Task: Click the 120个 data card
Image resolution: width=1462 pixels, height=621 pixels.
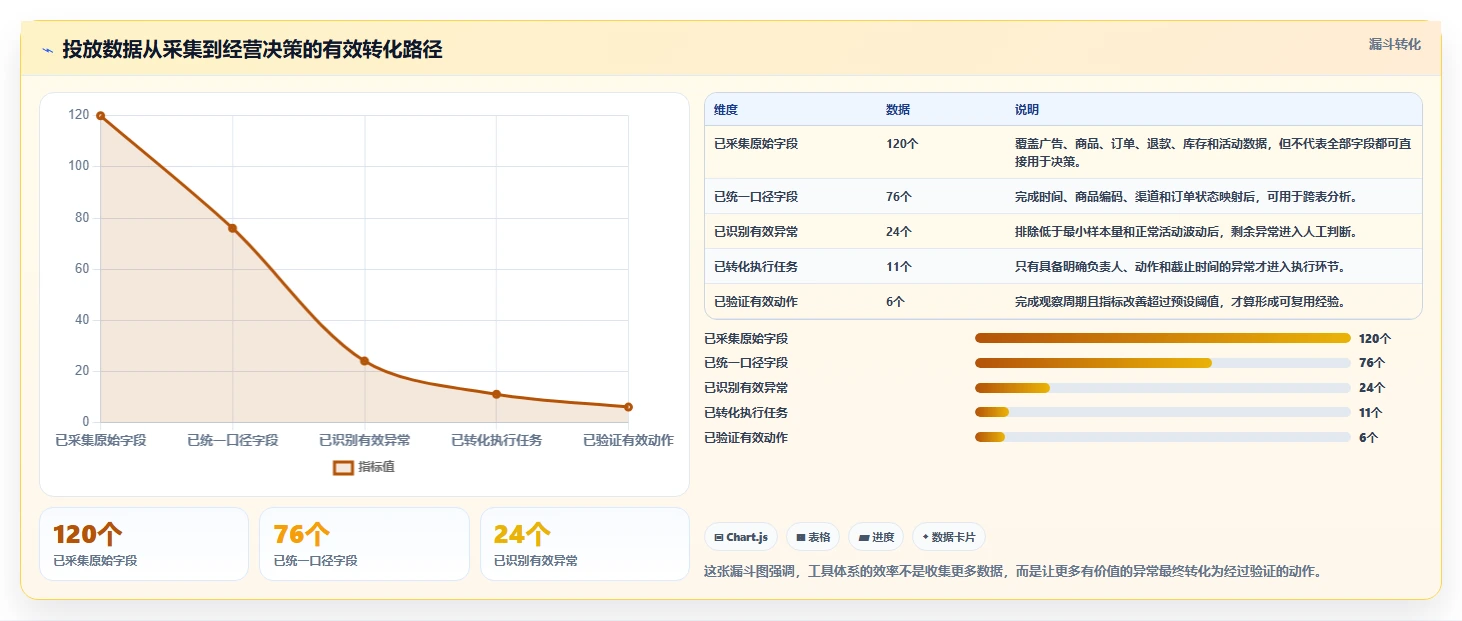Action: (x=144, y=544)
